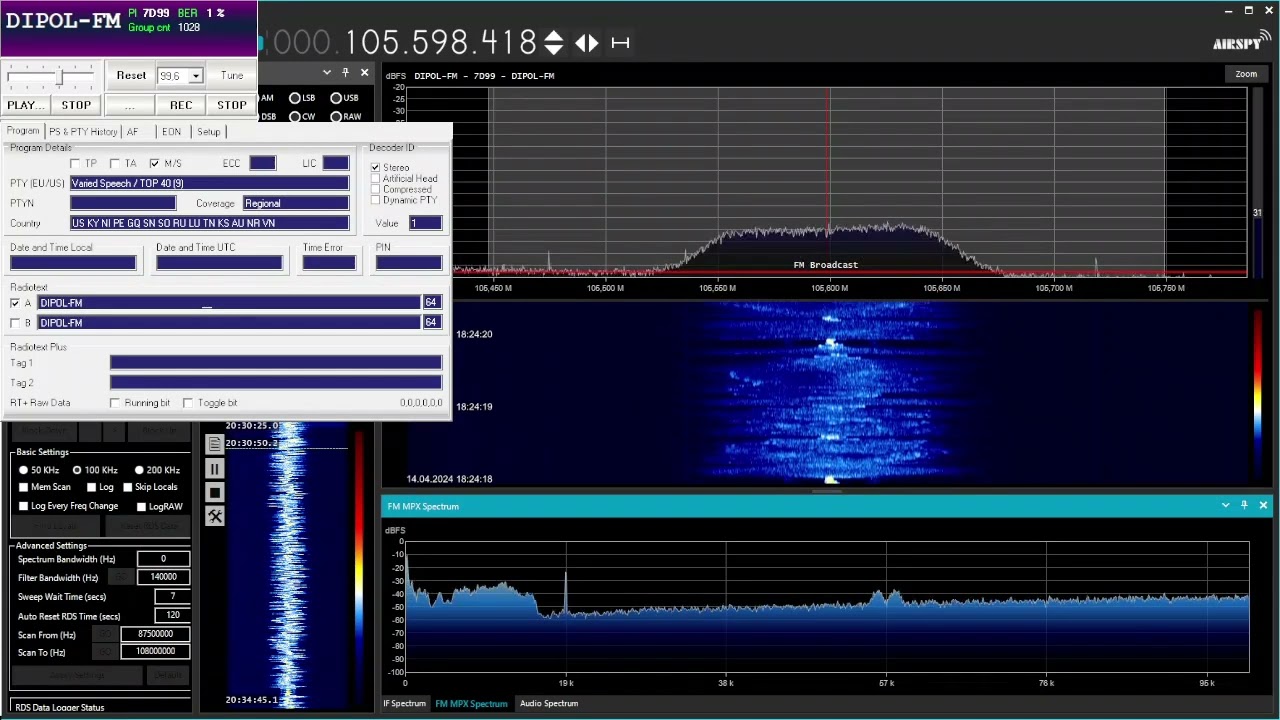Click the frequency up/down arrows icon
Viewport: 1280px width, 720px height.
553,42
